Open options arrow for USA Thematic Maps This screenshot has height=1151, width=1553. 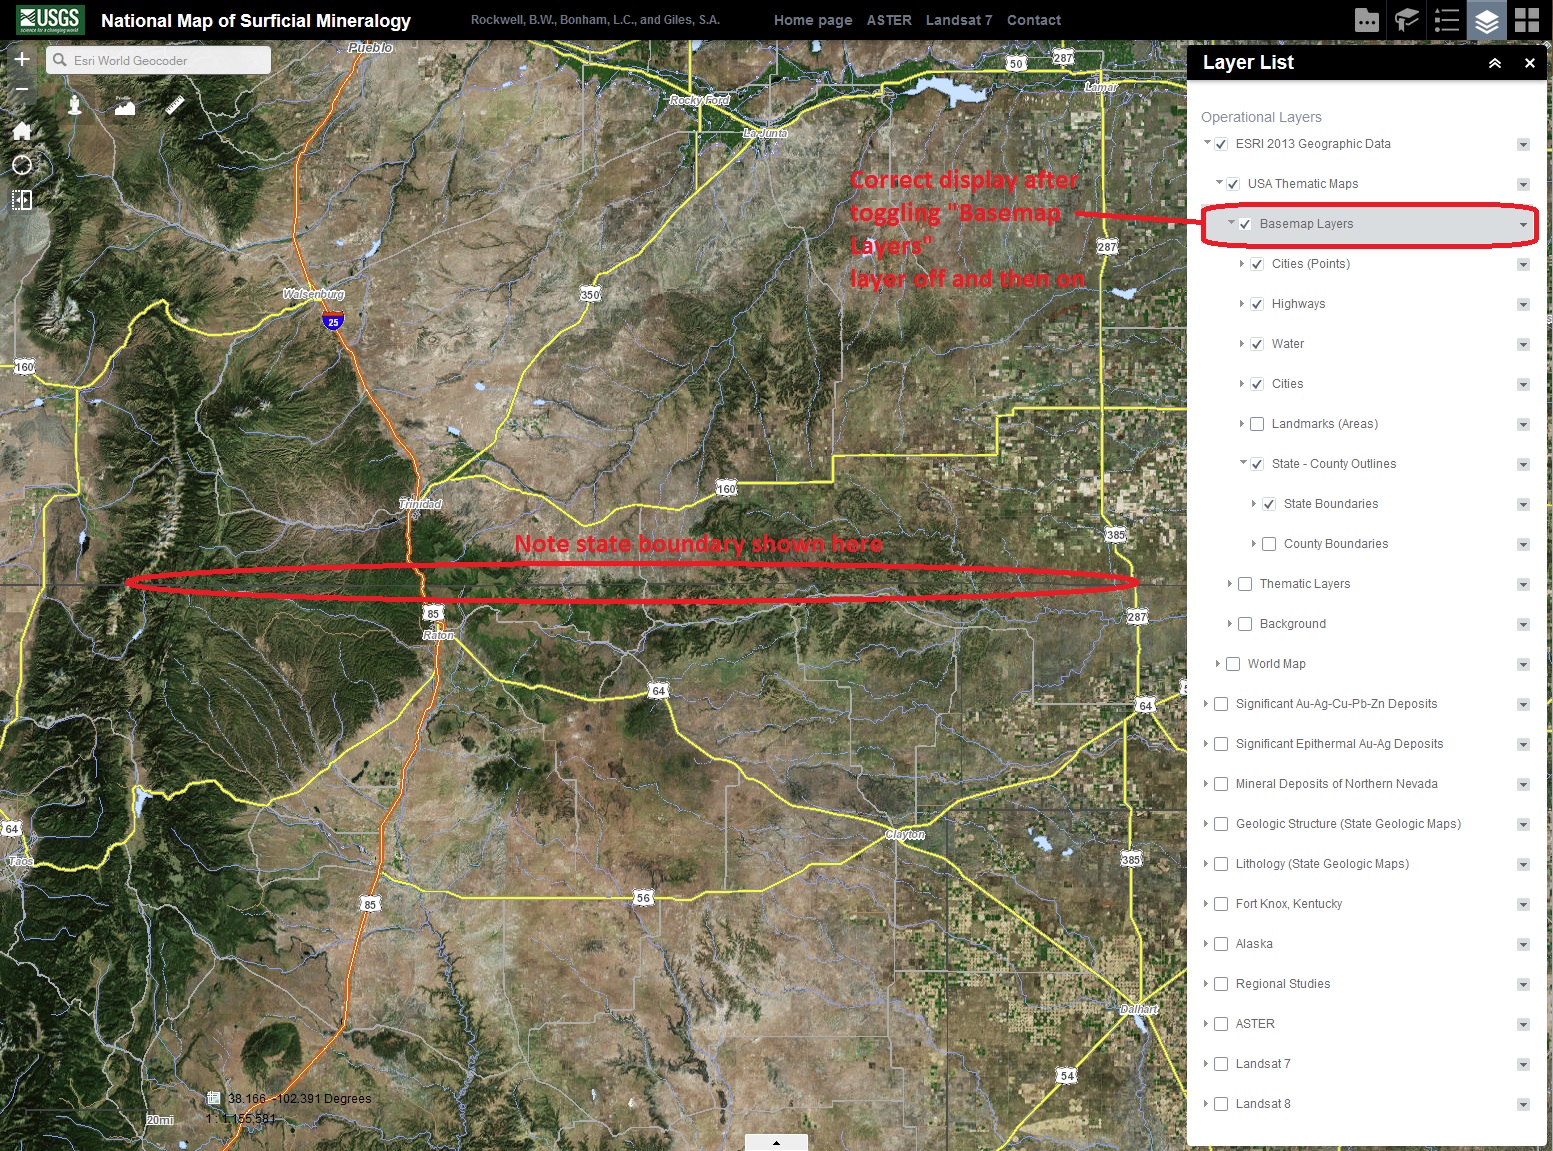click(x=1523, y=184)
